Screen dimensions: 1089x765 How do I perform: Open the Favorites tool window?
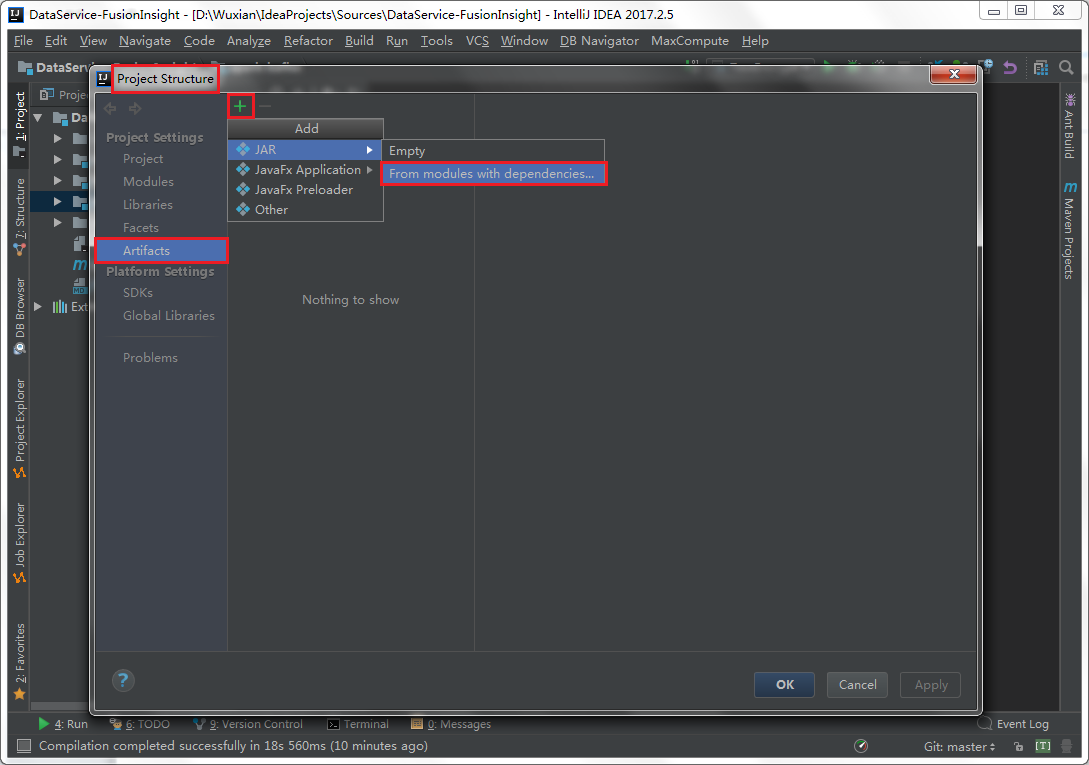click(x=19, y=661)
